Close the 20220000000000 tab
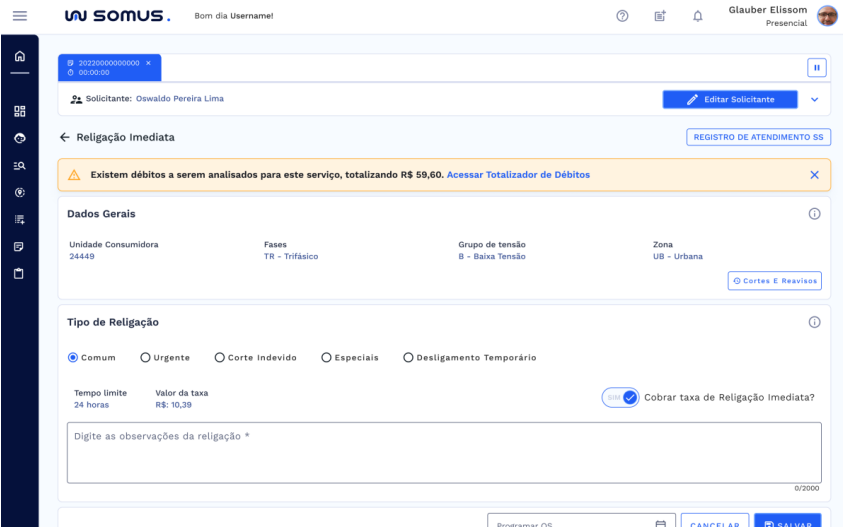Image resolution: width=843 pixels, height=532 pixels. tap(148, 63)
